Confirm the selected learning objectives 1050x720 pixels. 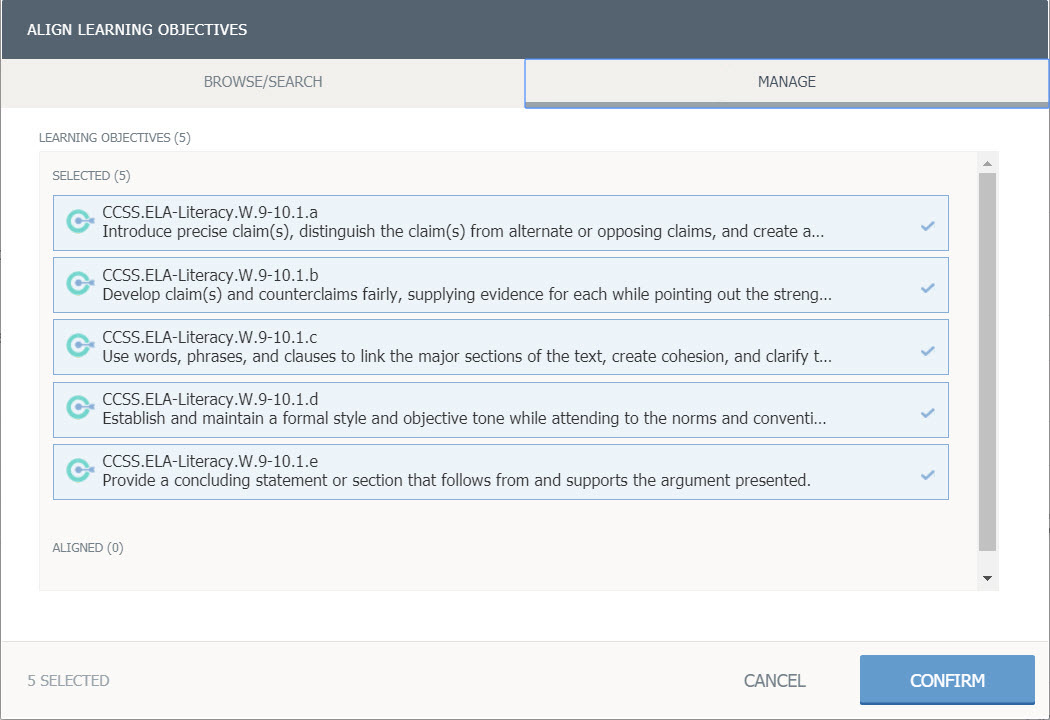tap(946, 681)
